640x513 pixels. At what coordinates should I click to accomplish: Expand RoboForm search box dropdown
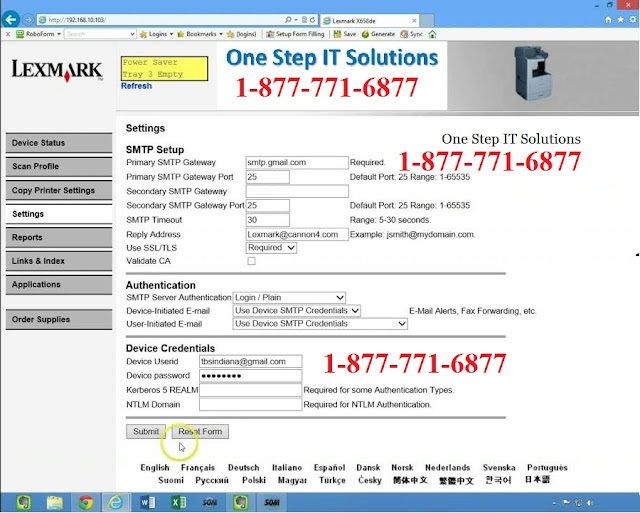tap(132, 34)
